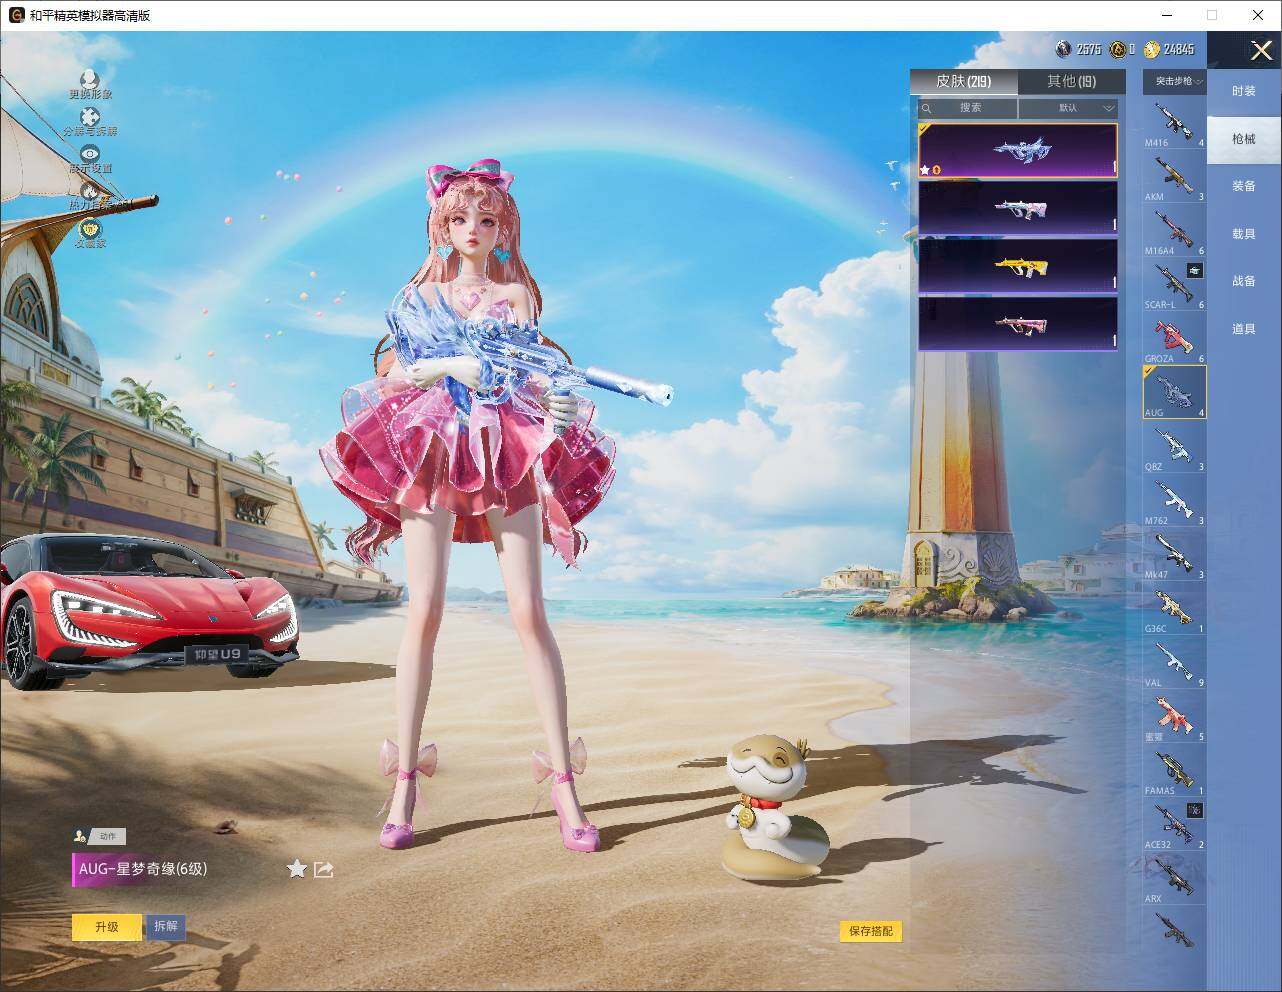Click the yellow 升级 upgrade button
This screenshot has height=992, width=1282.
point(107,927)
